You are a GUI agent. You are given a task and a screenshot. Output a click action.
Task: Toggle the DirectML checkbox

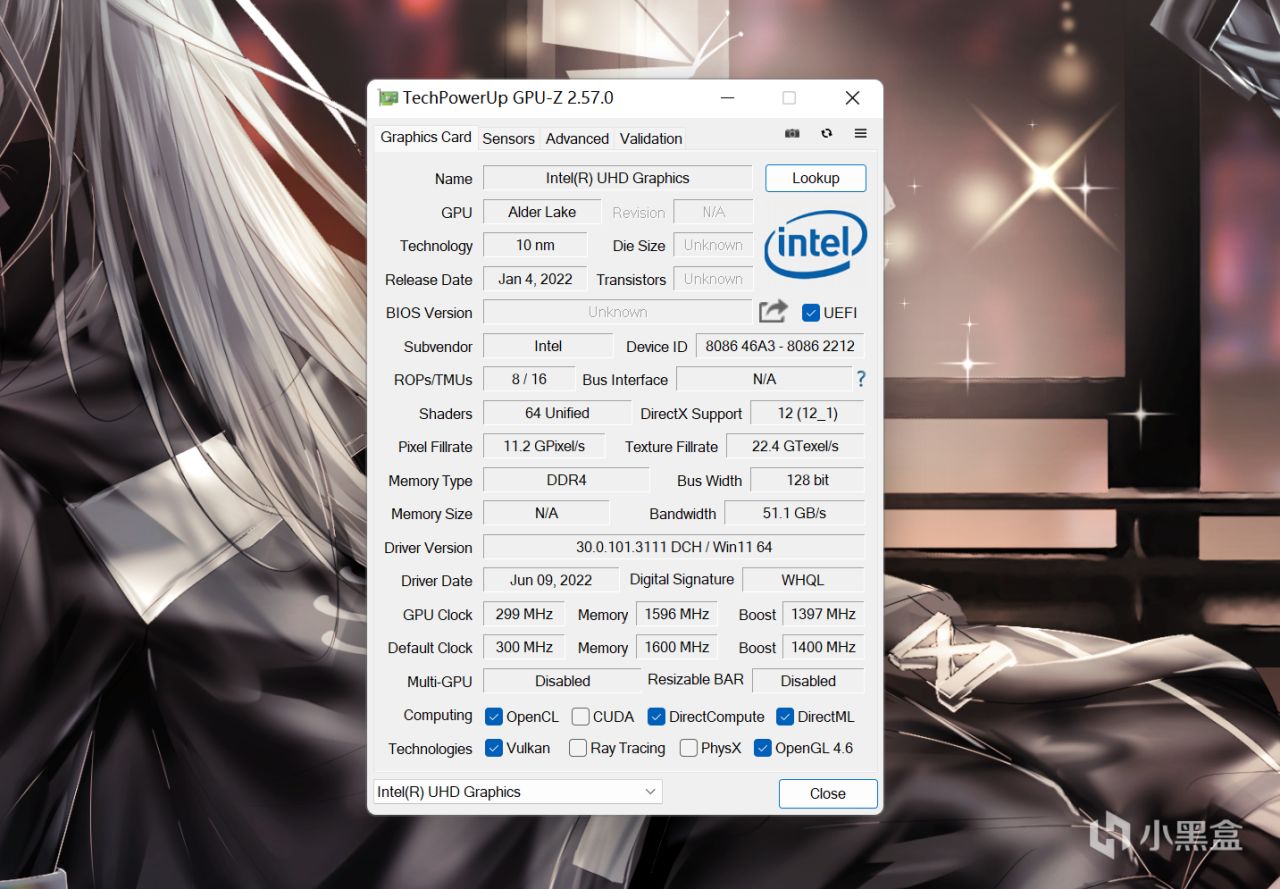[x=785, y=717]
